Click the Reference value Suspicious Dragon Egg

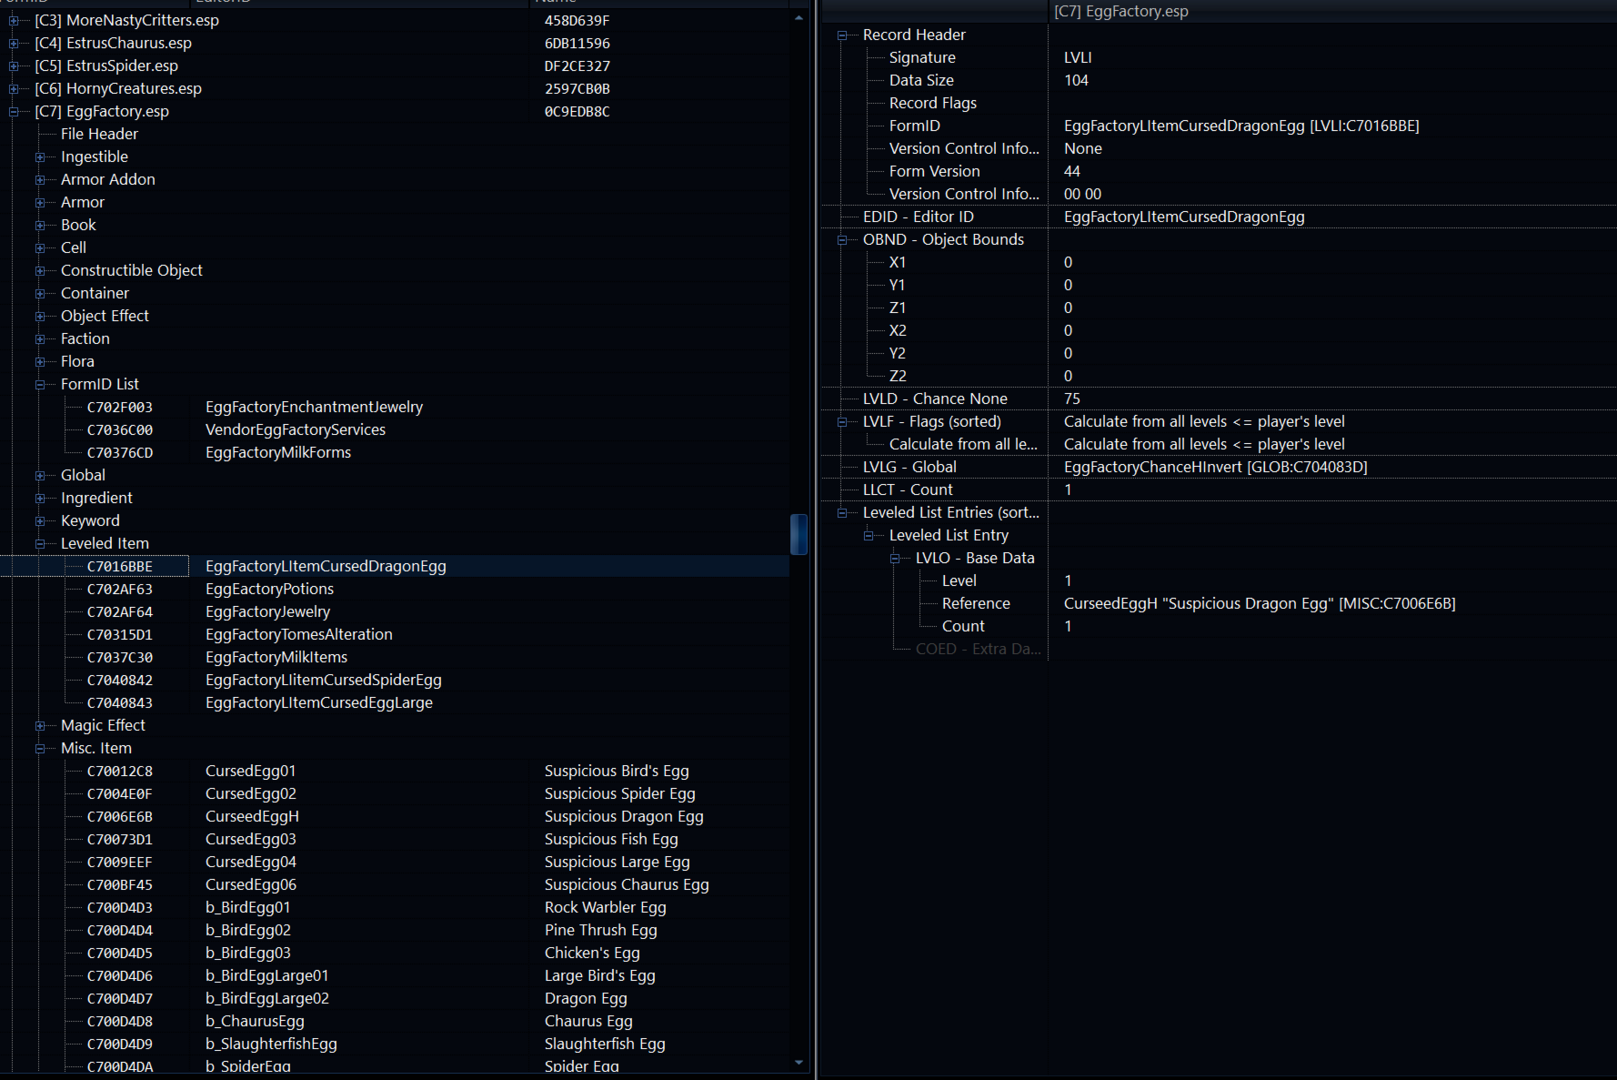point(1259,604)
